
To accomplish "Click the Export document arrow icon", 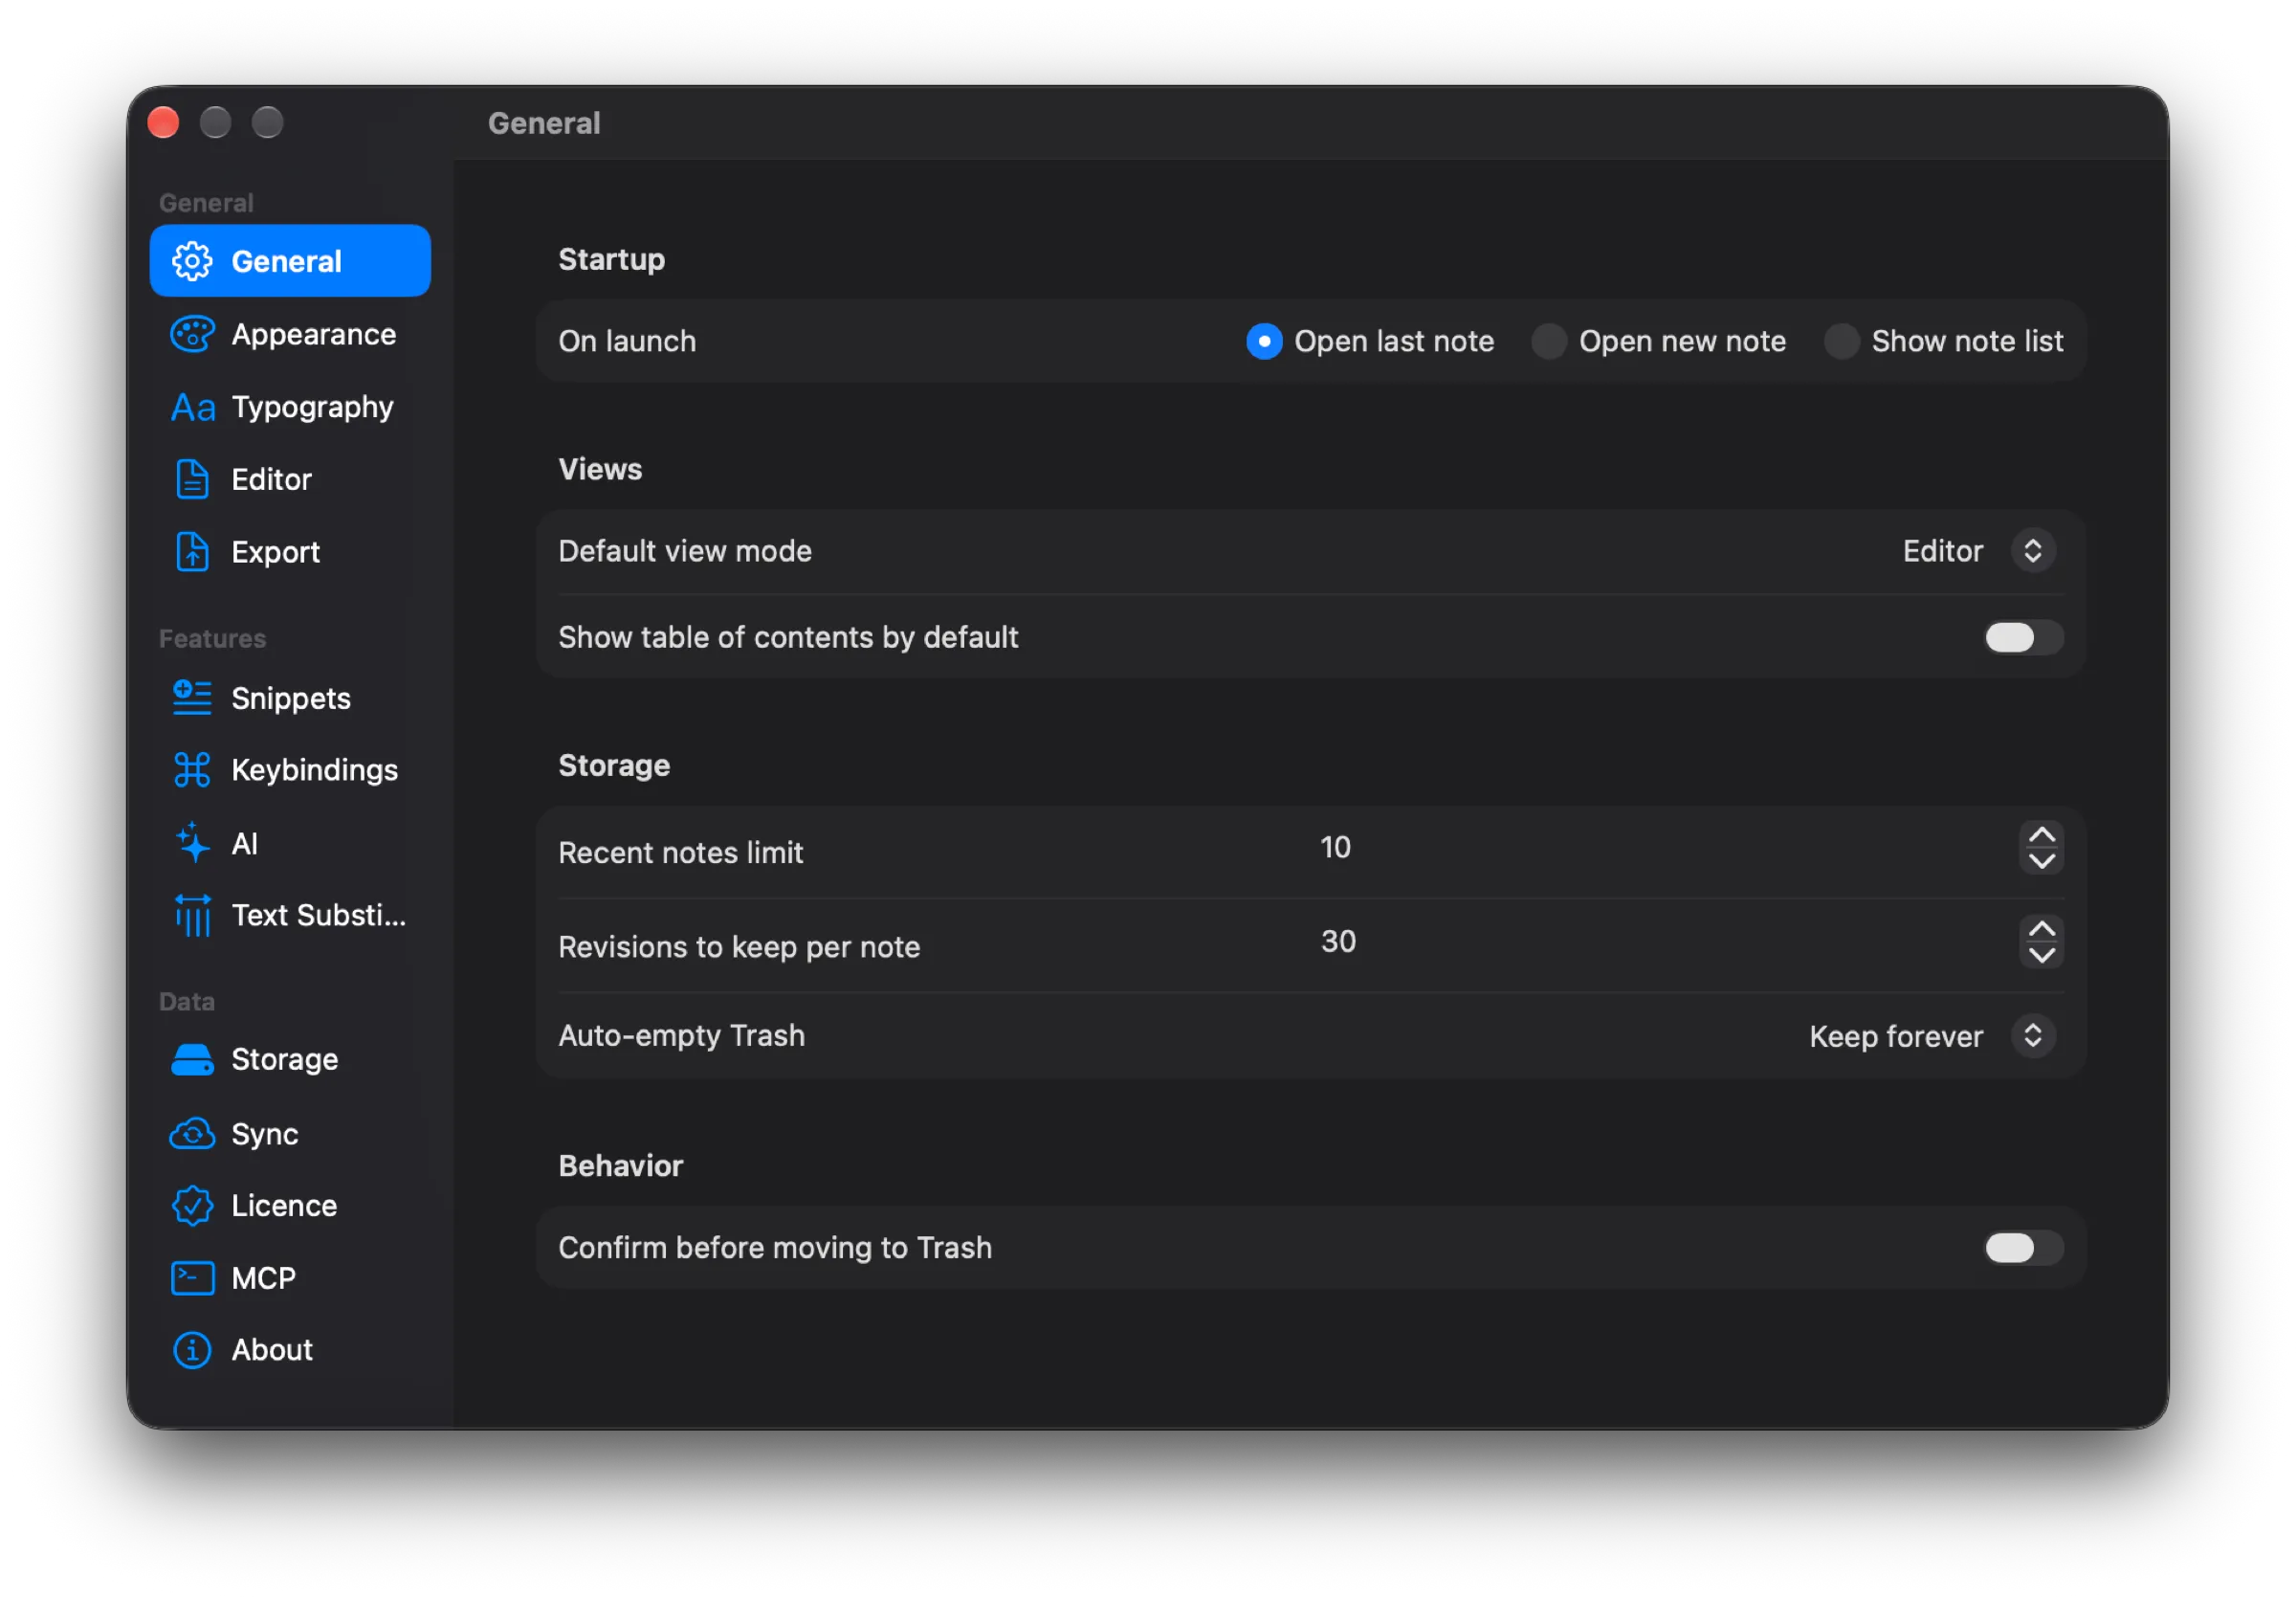I will click(x=192, y=552).
